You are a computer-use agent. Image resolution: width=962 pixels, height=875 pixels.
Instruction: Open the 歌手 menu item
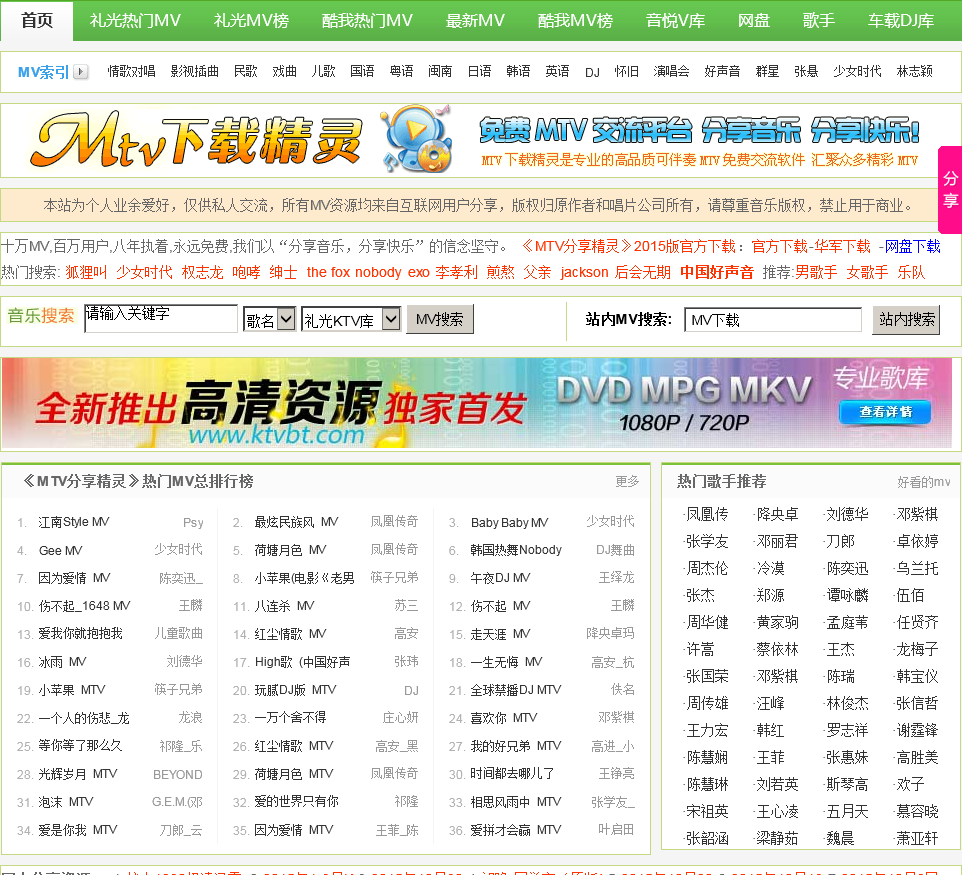click(x=818, y=20)
